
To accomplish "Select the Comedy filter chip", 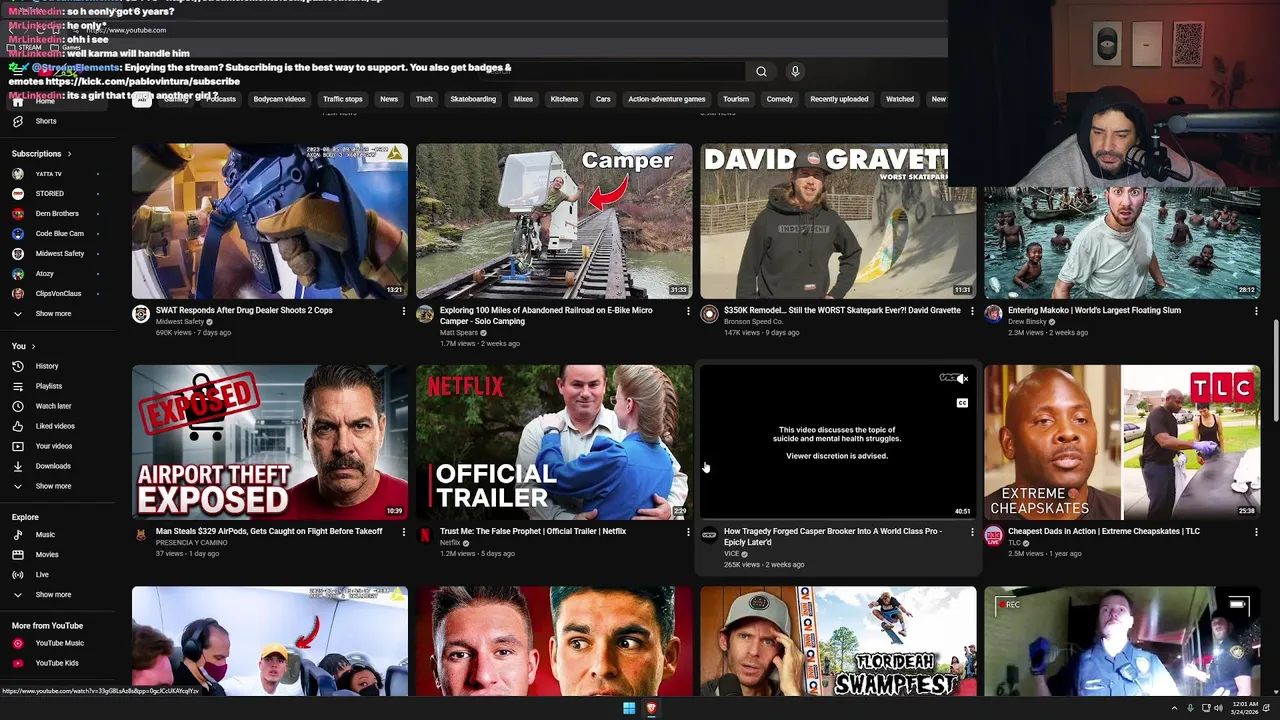I will [x=780, y=99].
